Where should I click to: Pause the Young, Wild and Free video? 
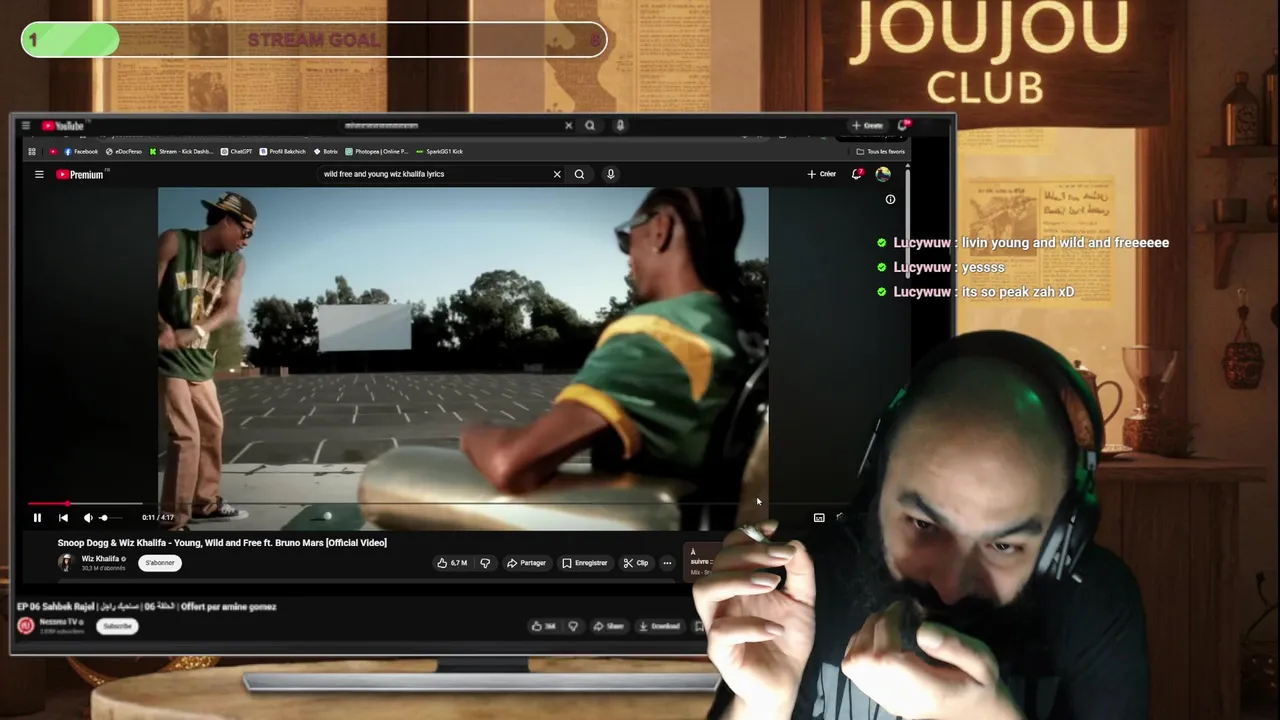(37, 517)
